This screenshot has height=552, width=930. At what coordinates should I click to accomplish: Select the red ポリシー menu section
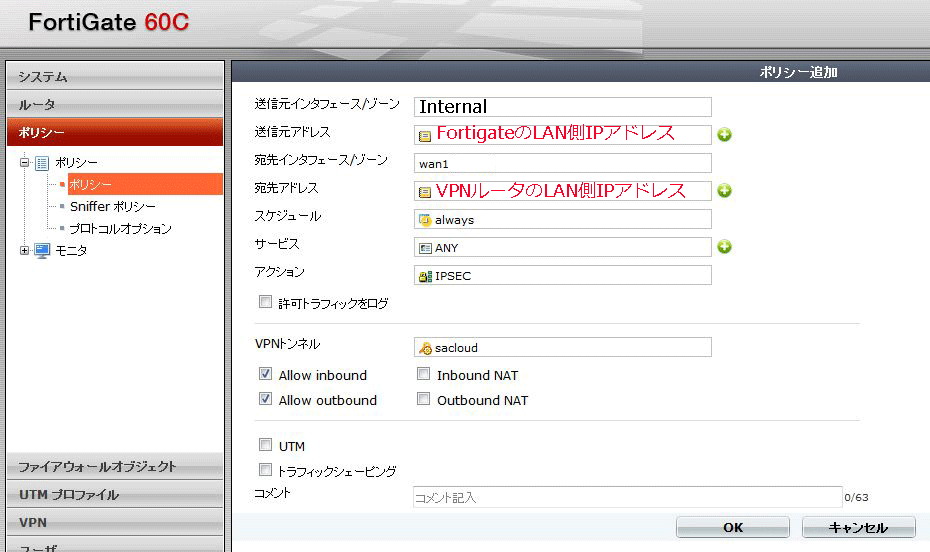pos(115,132)
